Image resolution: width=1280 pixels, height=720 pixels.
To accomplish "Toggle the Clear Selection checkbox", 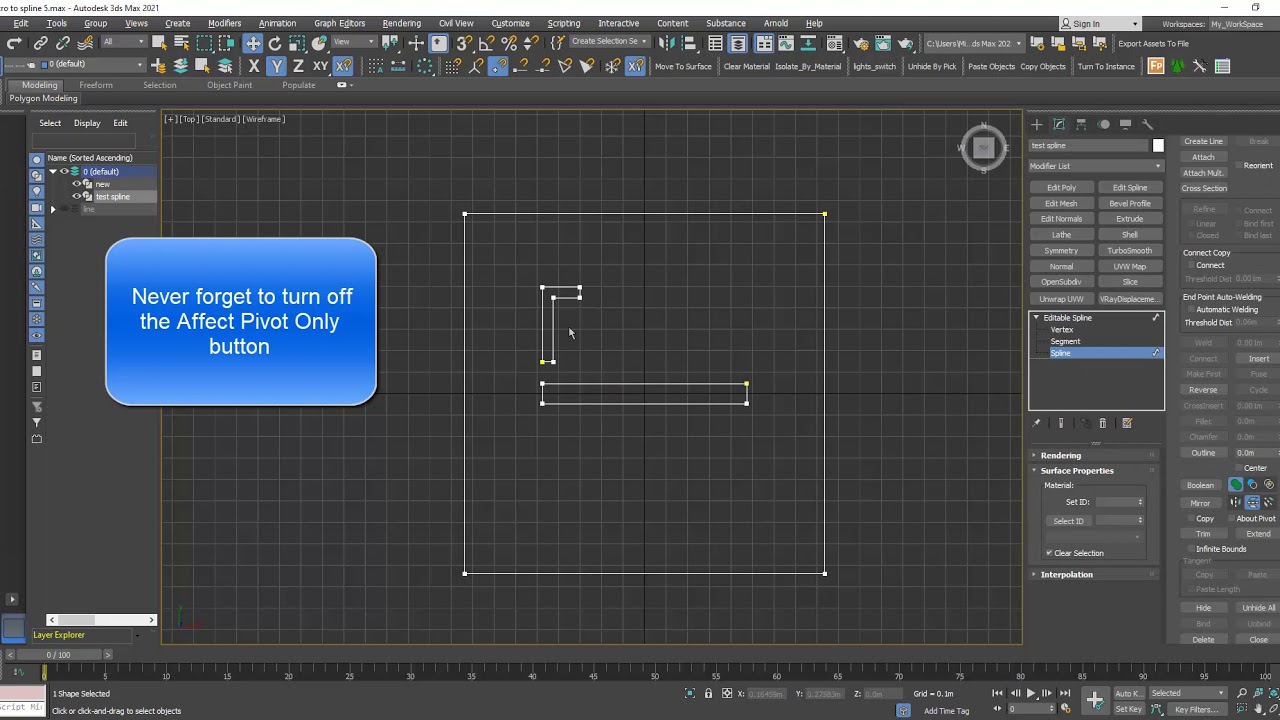I will [1049, 553].
